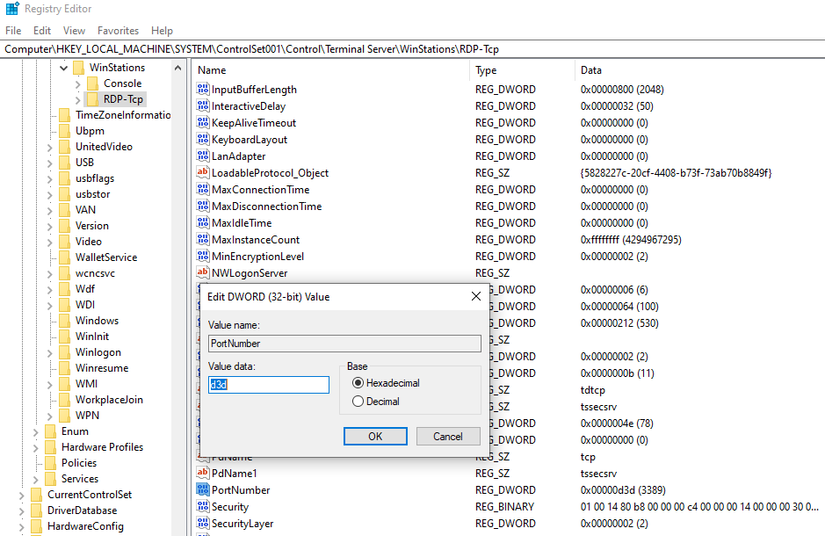Select the usbstor key
The width and height of the screenshot is (825, 536).
pos(93,194)
